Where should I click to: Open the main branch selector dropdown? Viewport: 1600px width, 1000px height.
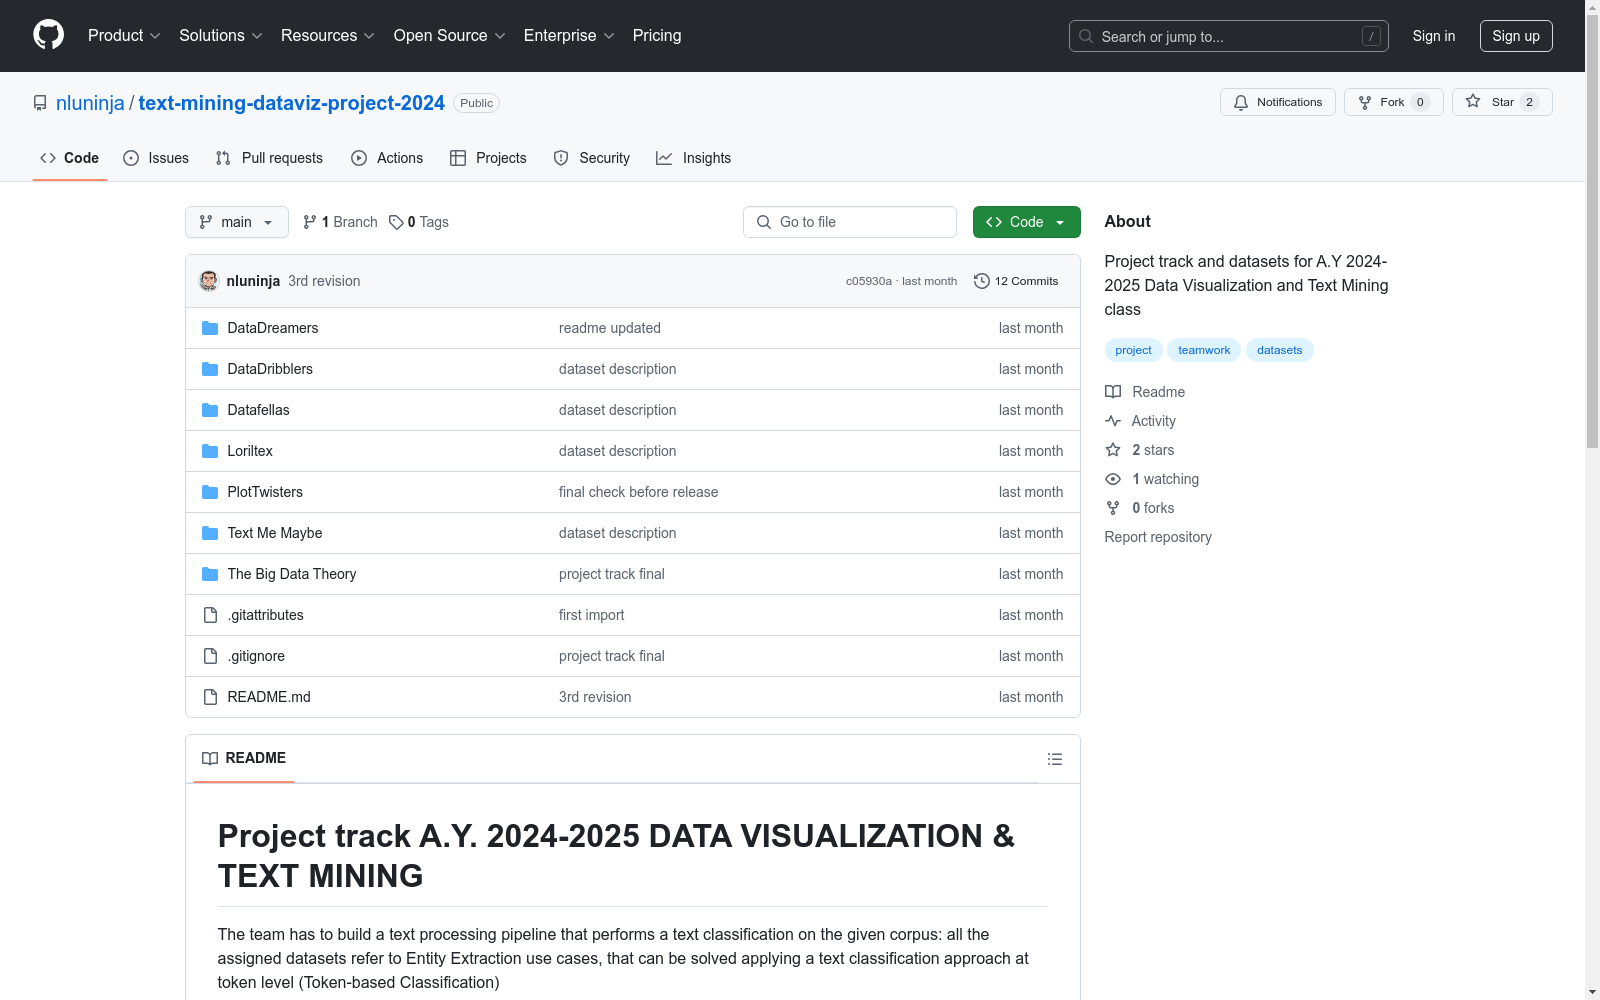[x=237, y=222]
